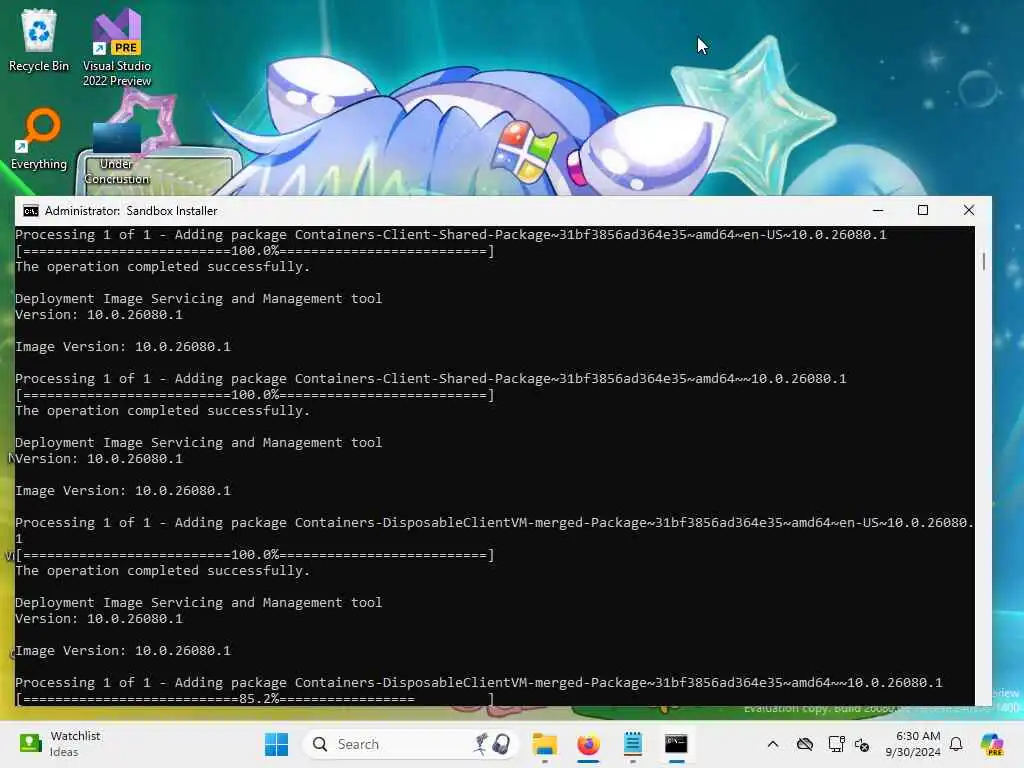
Task: Click the first 'Image Version: 10.0.26080.1' line
Action: click(x=123, y=347)
